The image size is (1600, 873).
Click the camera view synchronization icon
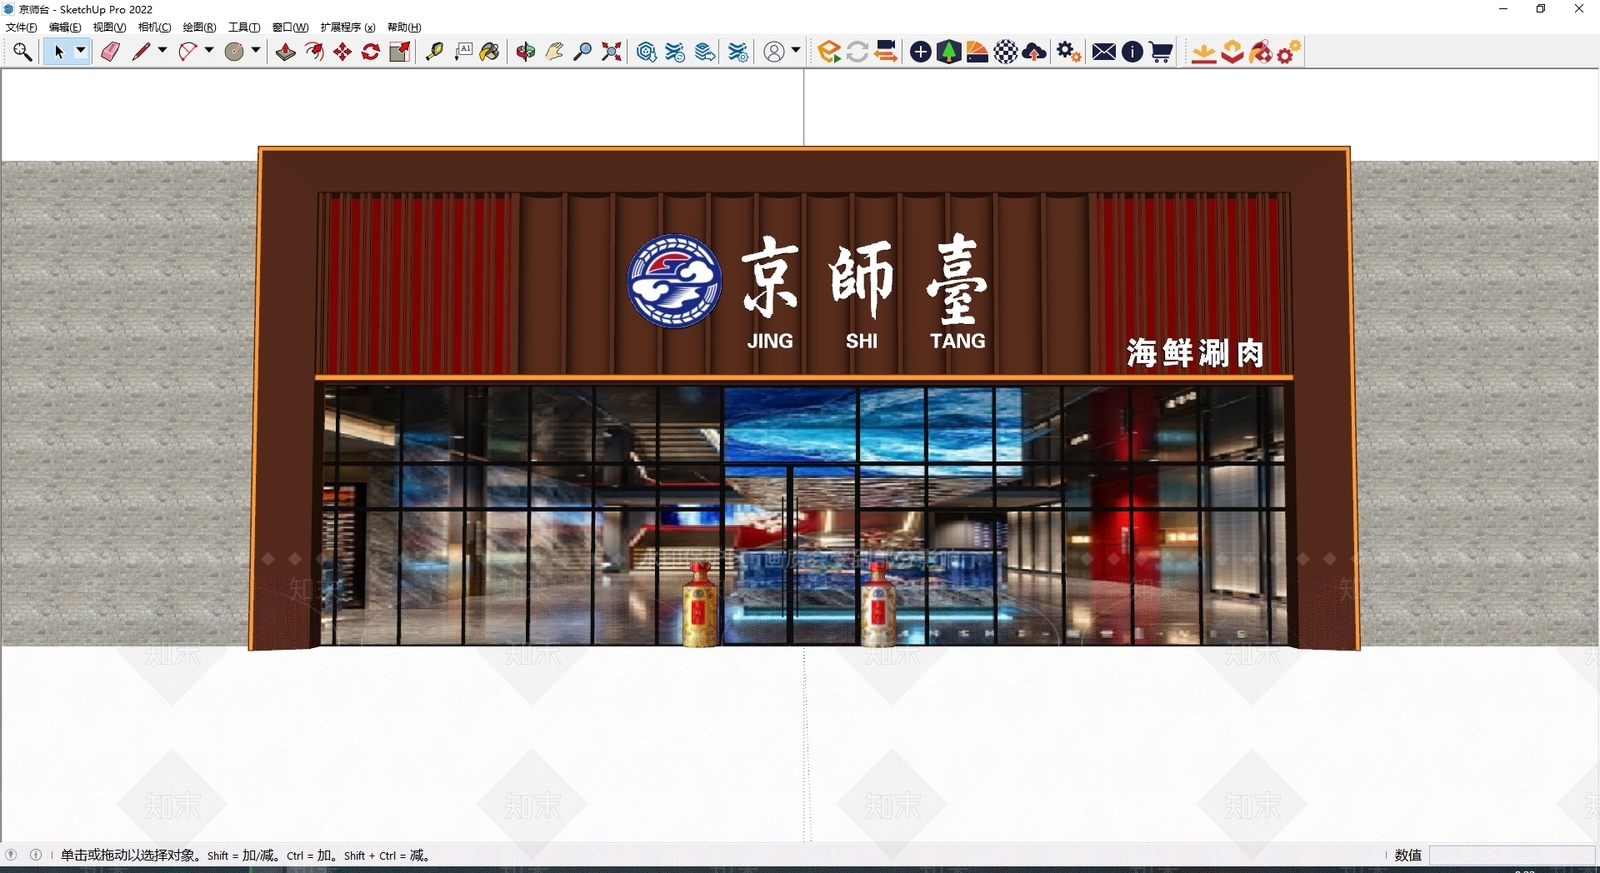point(886,52)
